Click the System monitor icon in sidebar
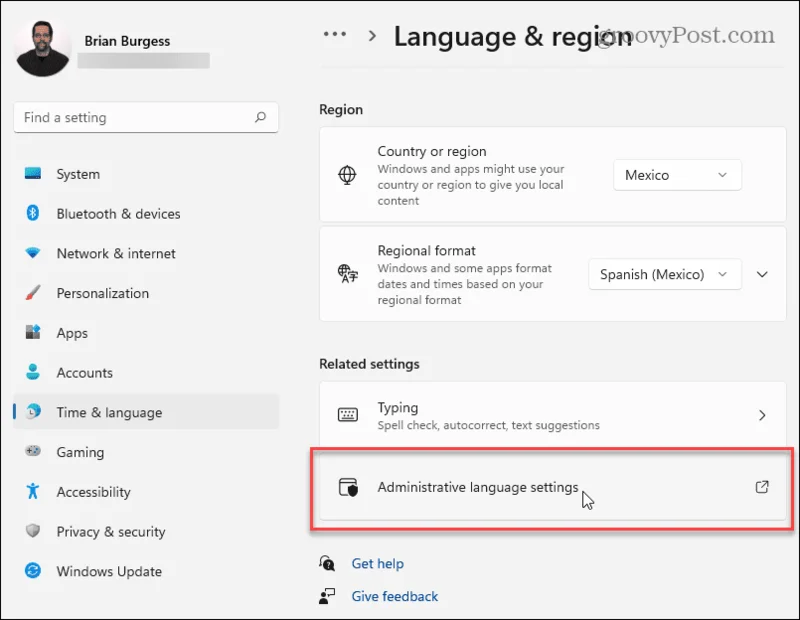Screen dimensions: 800x620 33,173
